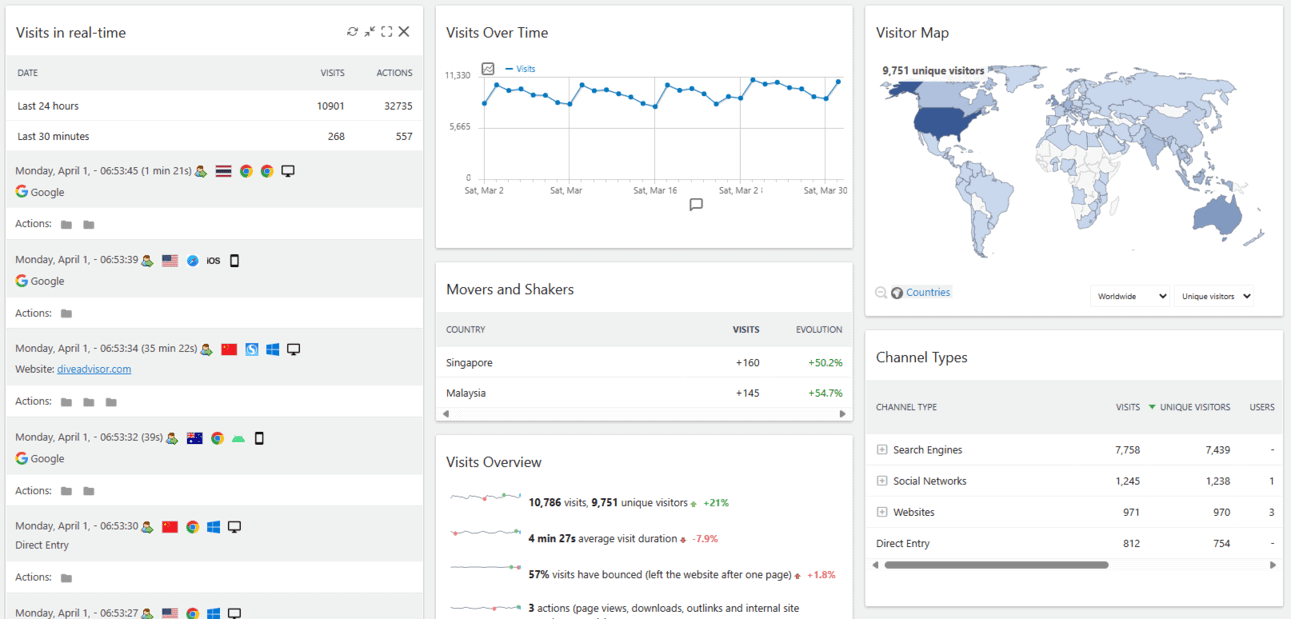
Task: Sort Channel Types by the VISITS column
Action: [1127, 407]
